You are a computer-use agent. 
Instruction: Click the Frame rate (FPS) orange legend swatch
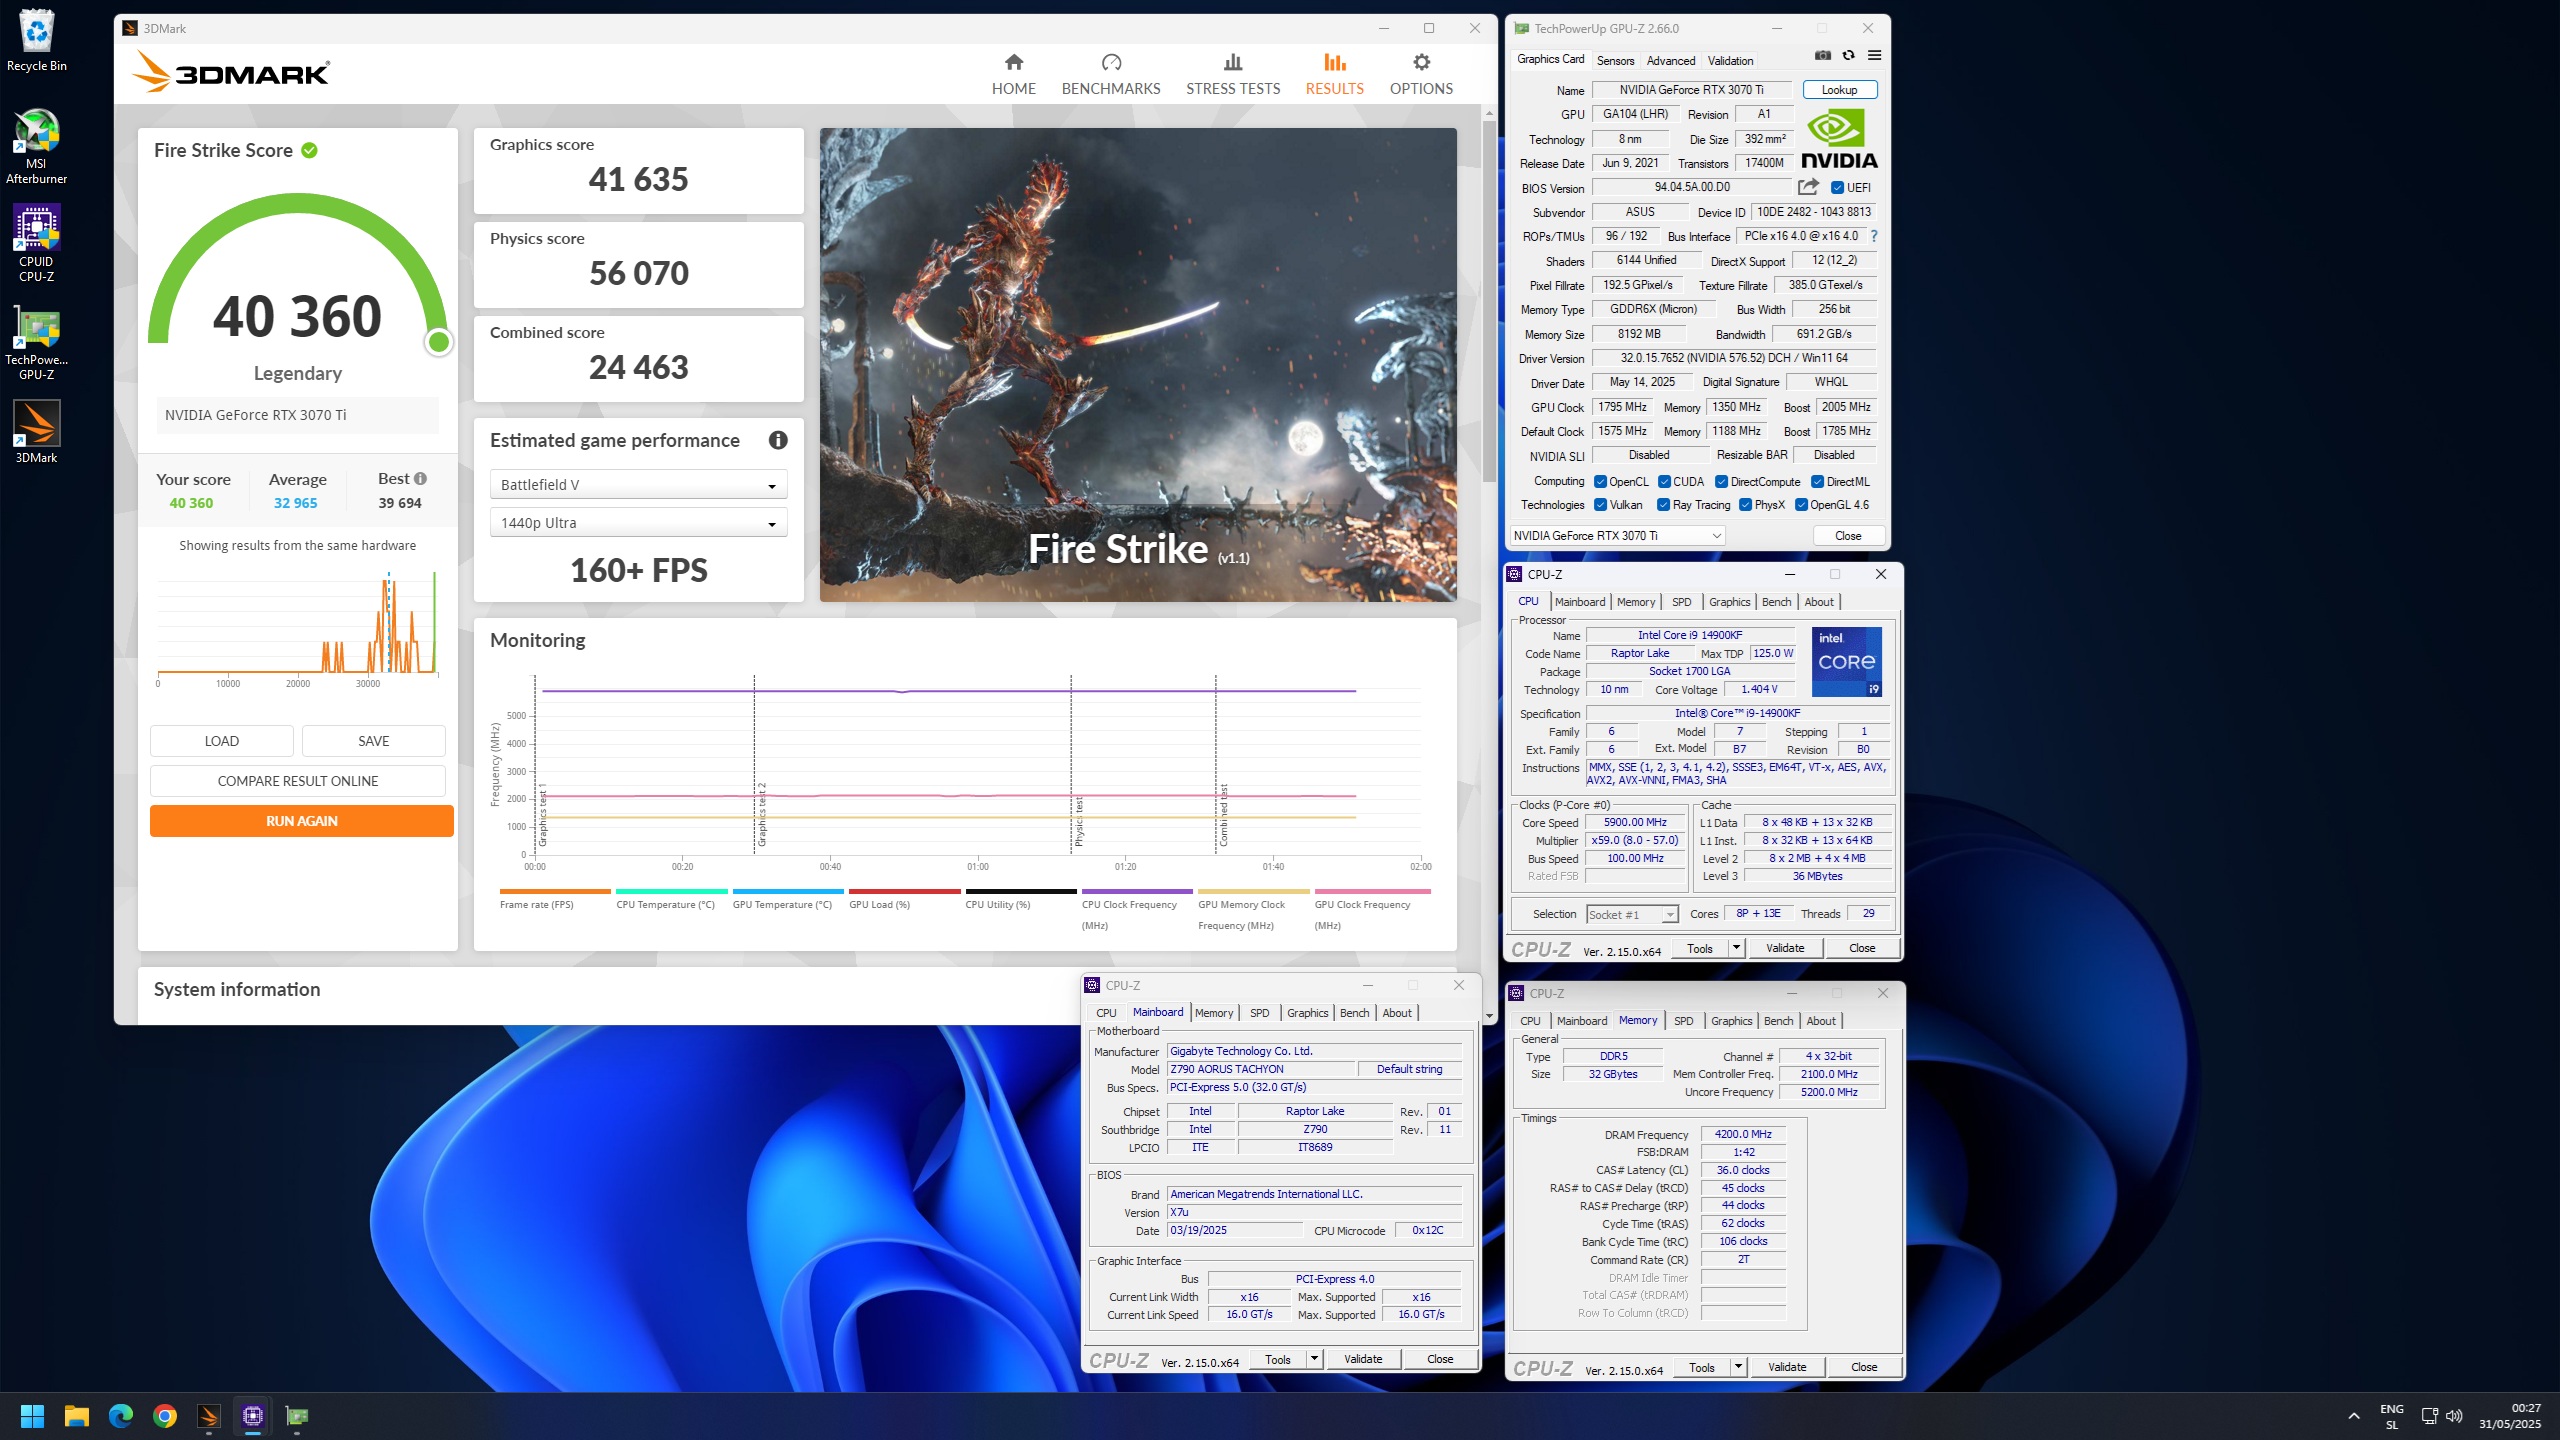pyautogui.click(x=555, y=891)
